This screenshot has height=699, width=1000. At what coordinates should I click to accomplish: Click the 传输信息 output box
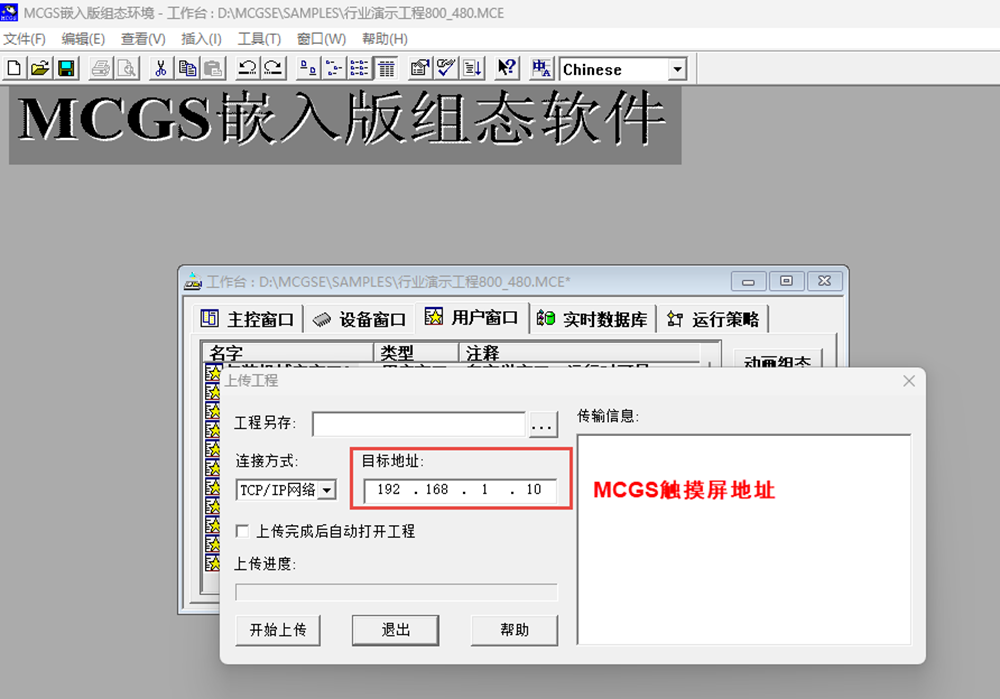744,540
